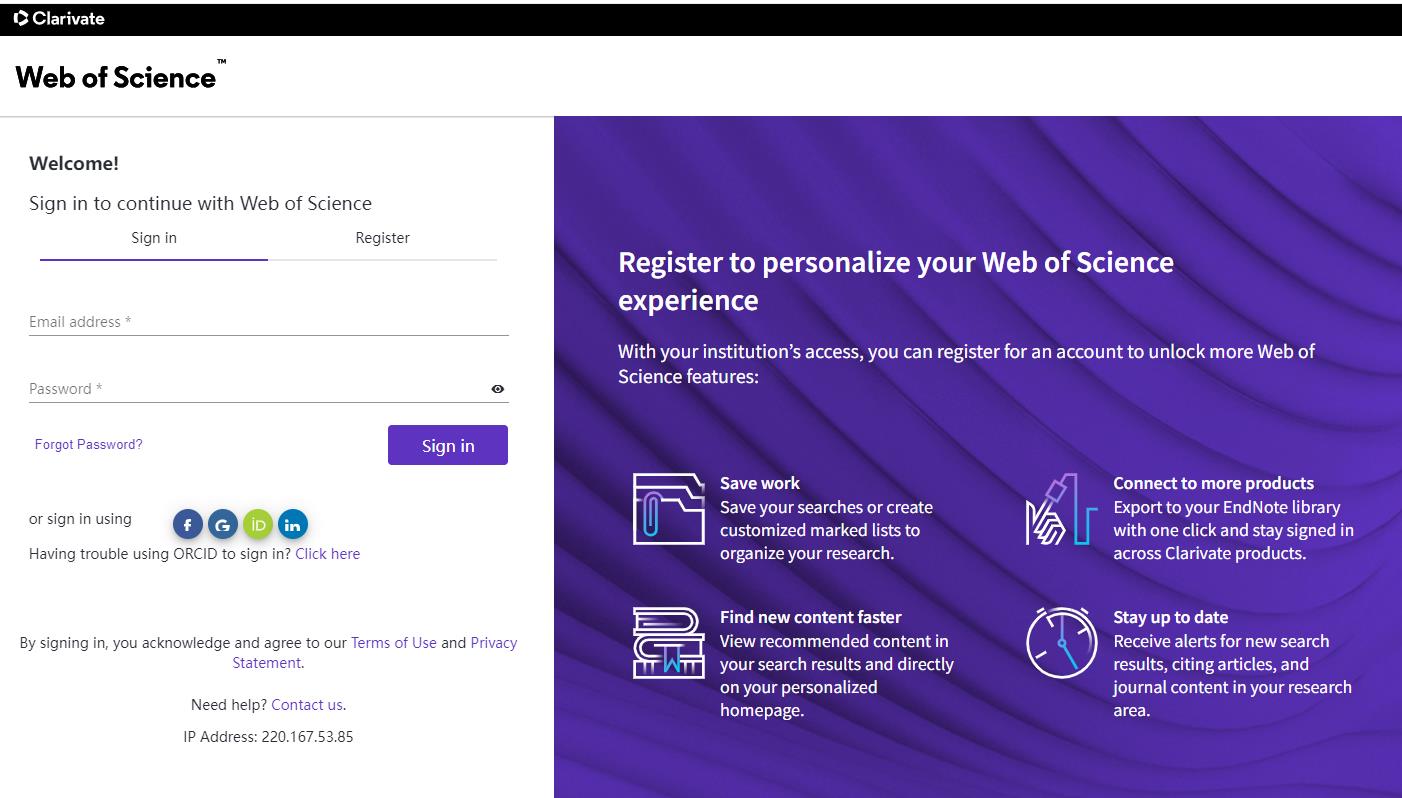
Task: Toggle password visibility eye icon
Action: [x=498, y=389]
